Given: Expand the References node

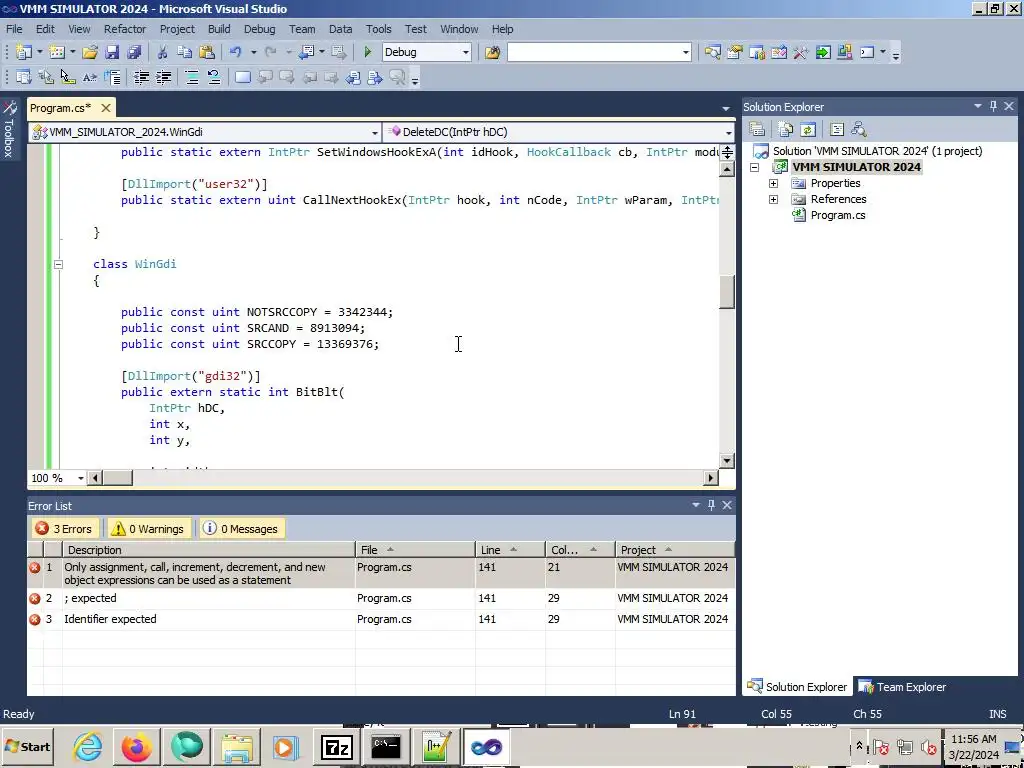Looking at the screenshot, I should [x=773, y=199].
